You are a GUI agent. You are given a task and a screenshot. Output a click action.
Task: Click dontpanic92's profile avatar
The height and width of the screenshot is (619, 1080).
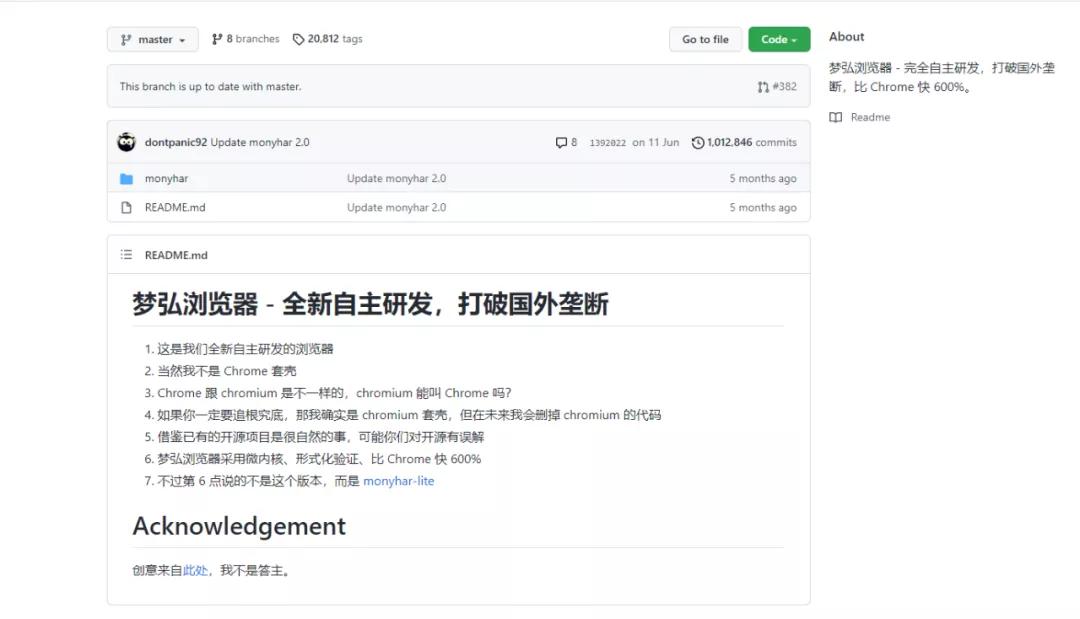coord(126,142)
